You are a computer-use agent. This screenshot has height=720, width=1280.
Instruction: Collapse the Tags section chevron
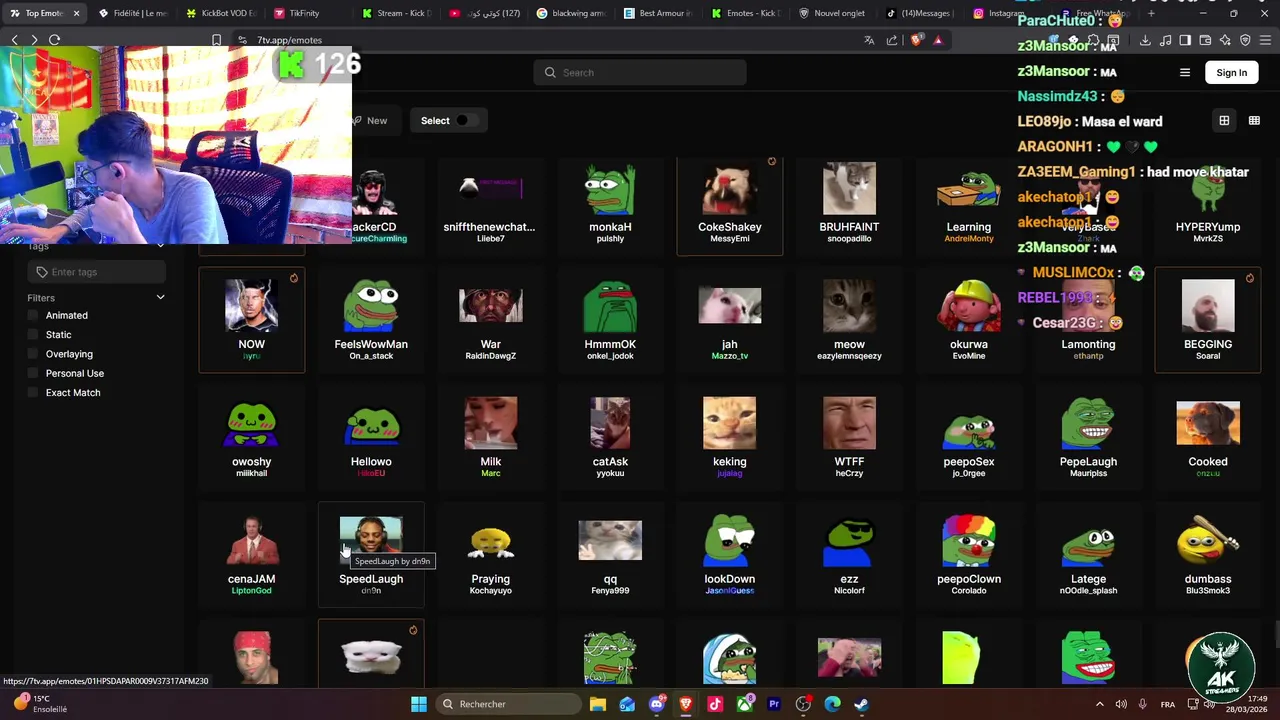(160, 246)
